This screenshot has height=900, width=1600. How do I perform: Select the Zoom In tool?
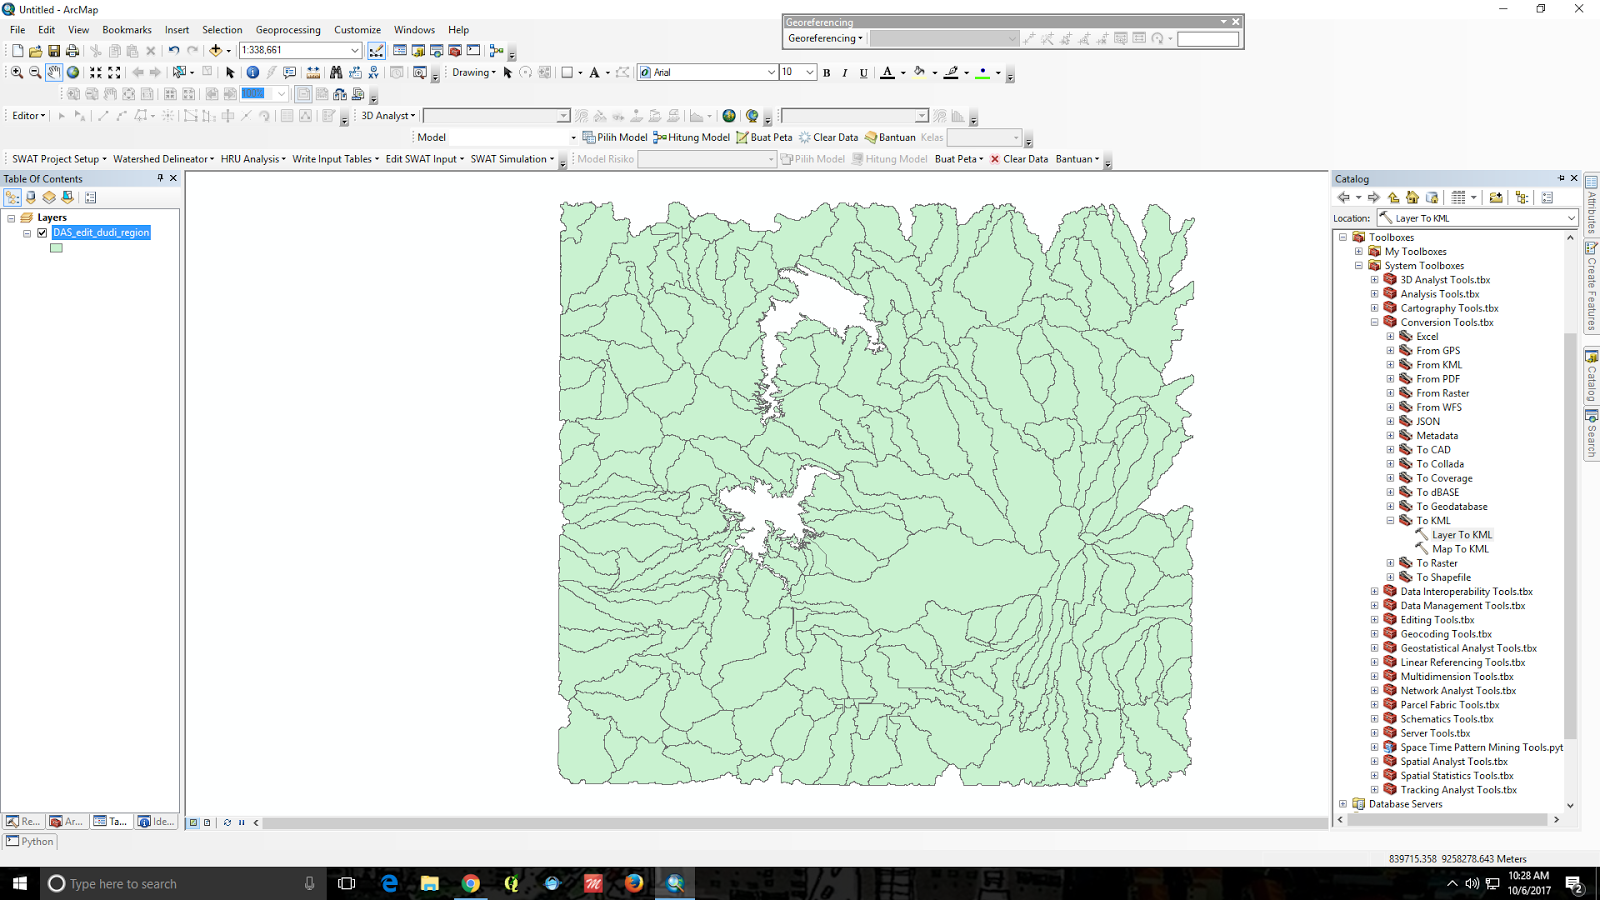click(x=16, y=72)
